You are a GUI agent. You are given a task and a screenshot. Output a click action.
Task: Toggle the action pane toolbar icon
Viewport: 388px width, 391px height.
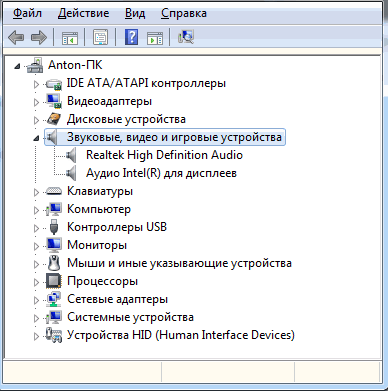coord(155,38)
